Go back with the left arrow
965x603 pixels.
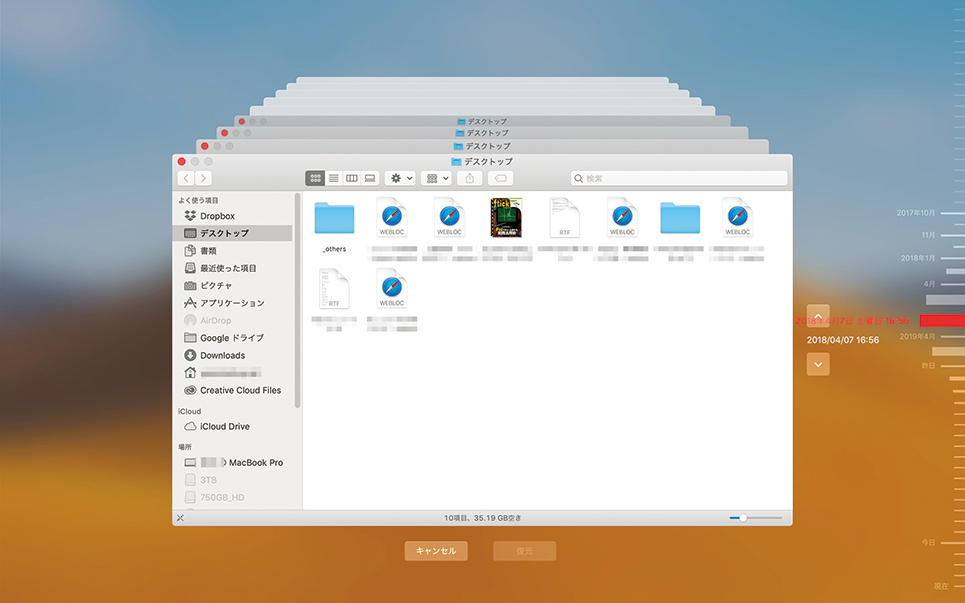pyautogui.click(x=186, y=178)
